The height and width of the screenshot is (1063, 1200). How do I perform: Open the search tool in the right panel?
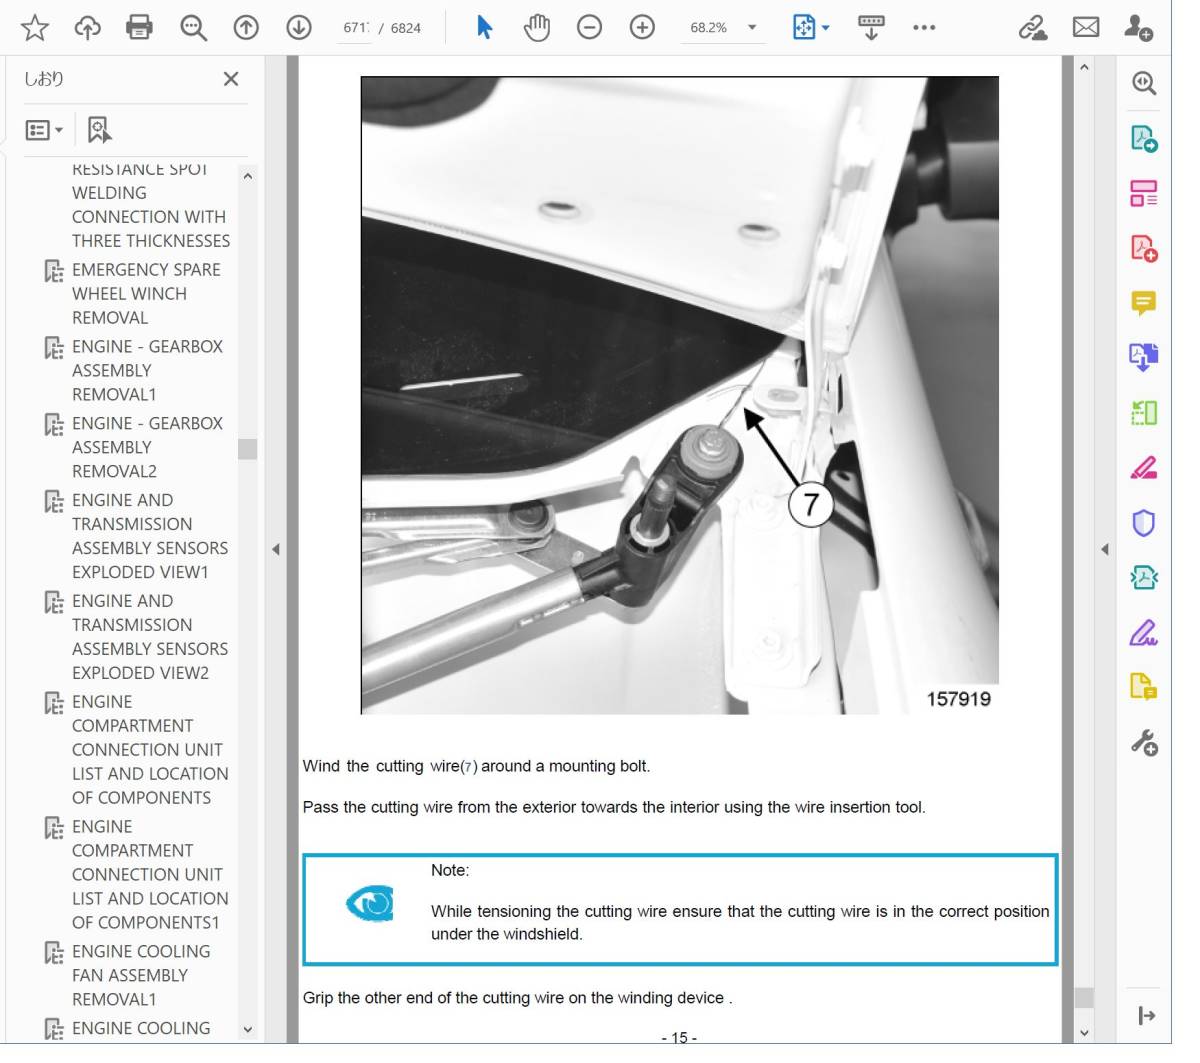click(x=1144, y=83)
